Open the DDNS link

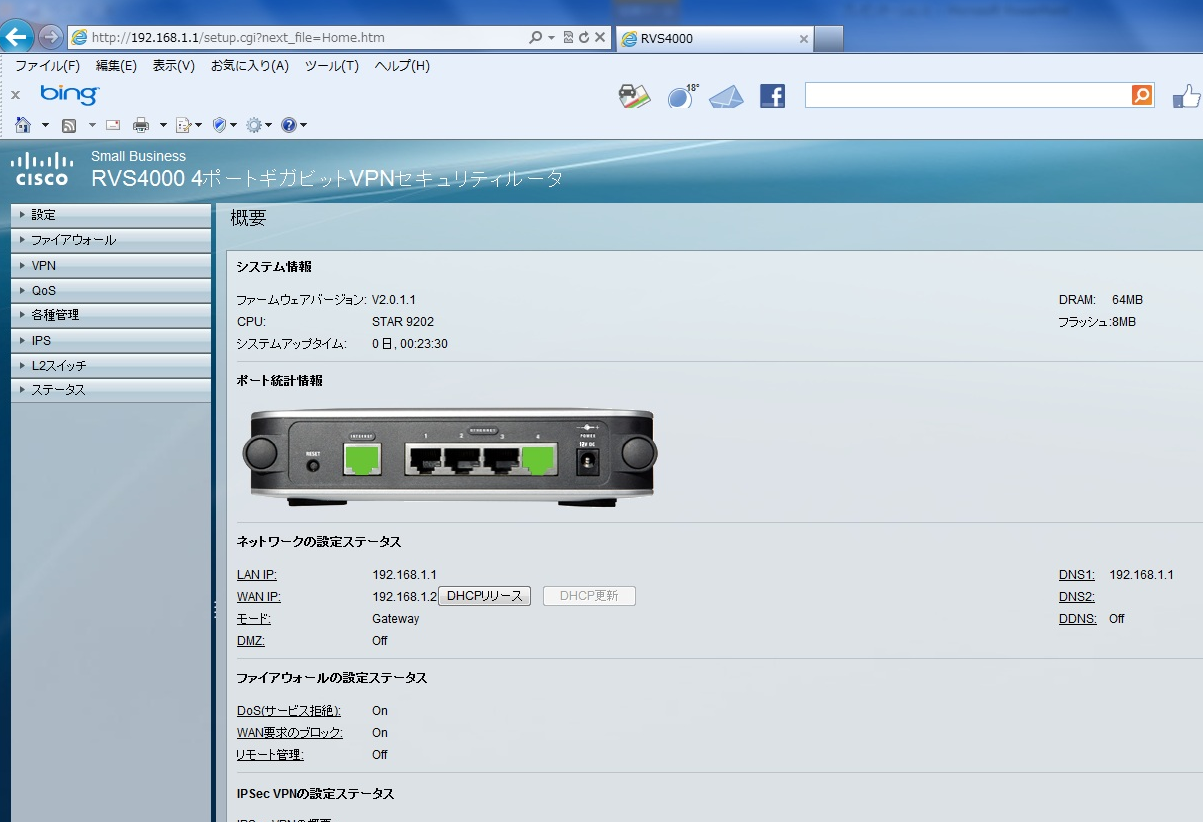coord(1078,619)
